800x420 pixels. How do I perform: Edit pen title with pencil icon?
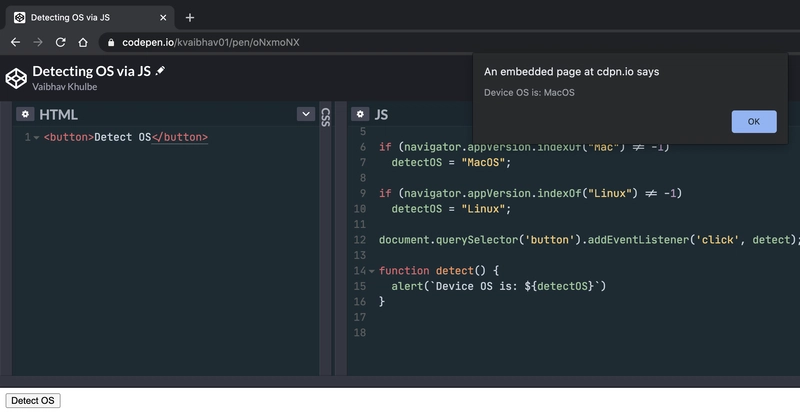click(x=160, y=70)
